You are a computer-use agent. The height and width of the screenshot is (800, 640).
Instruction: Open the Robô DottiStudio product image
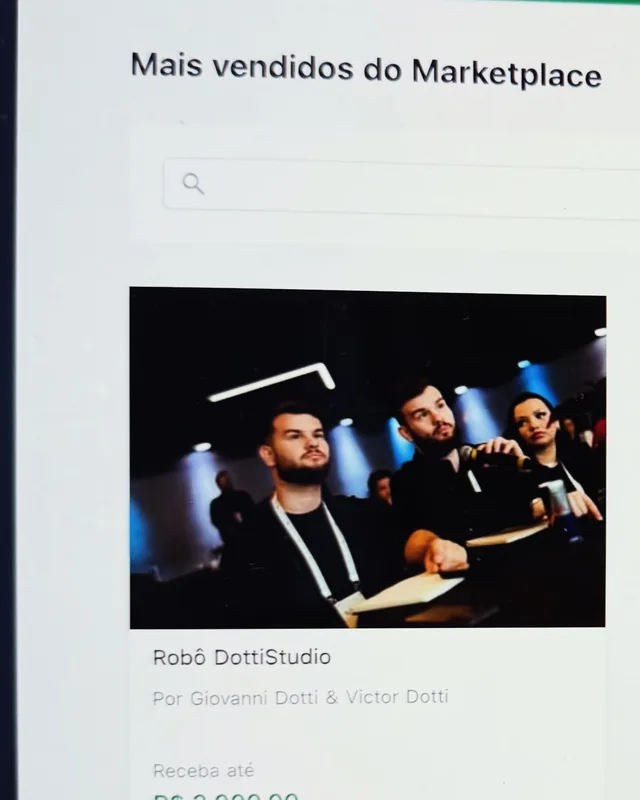368,458
